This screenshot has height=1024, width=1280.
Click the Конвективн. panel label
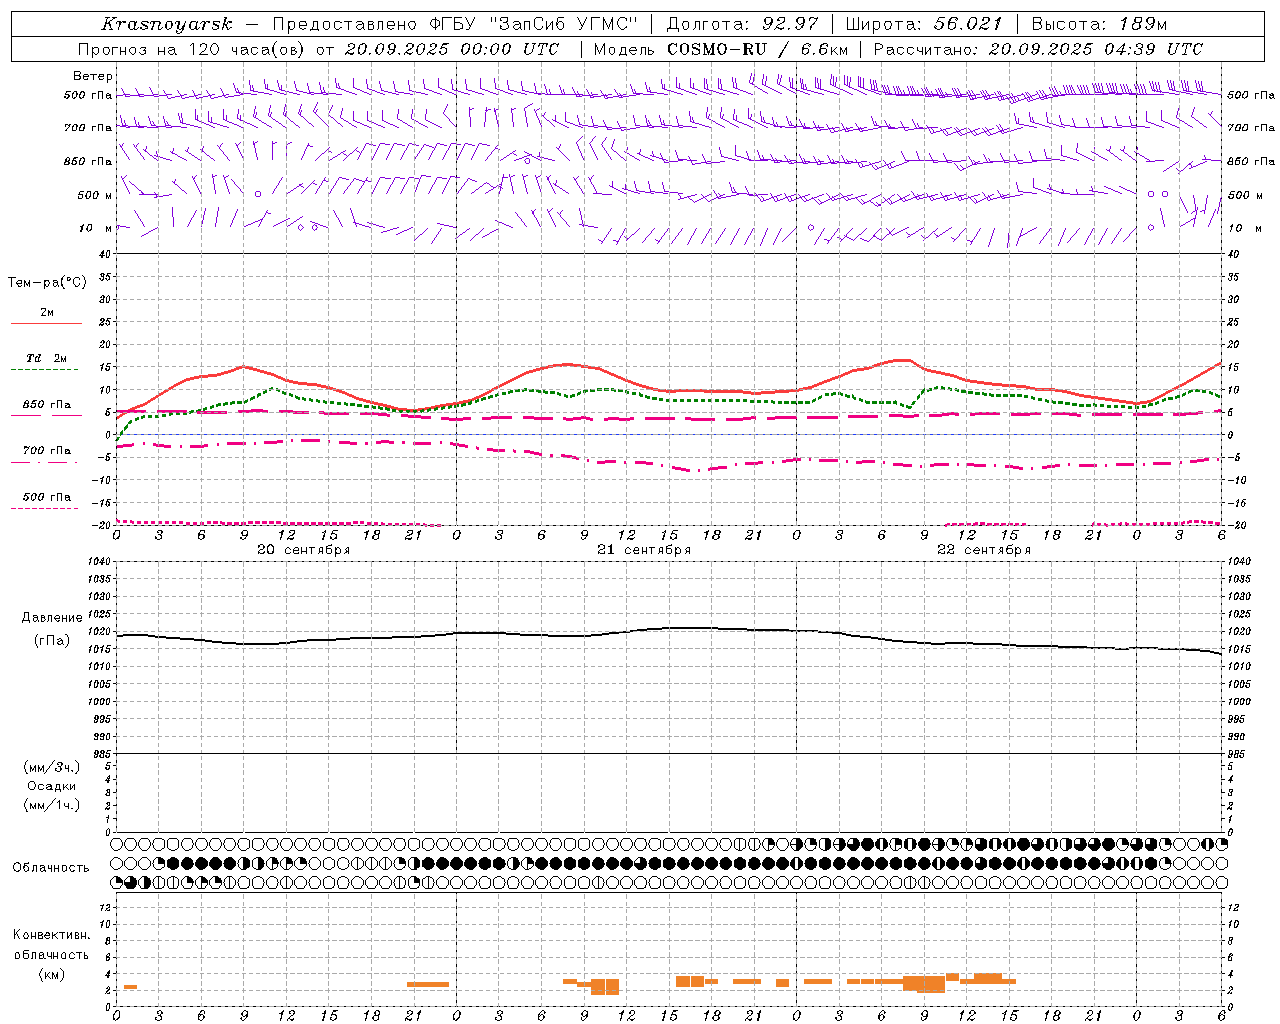tap(52, 935)
